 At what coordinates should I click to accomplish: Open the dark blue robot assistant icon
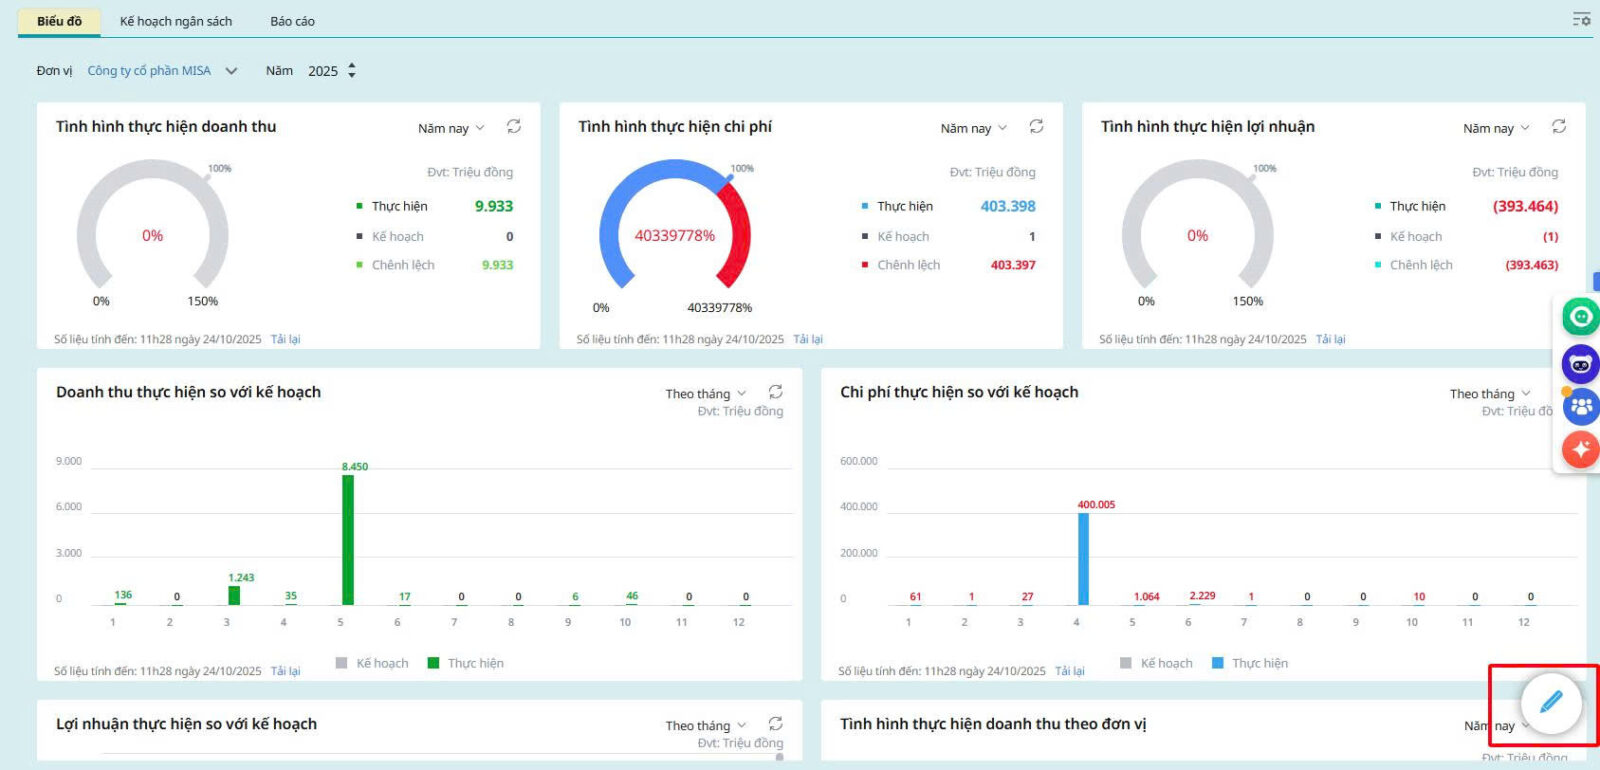pyautogui.click(x=1580, y=364)
